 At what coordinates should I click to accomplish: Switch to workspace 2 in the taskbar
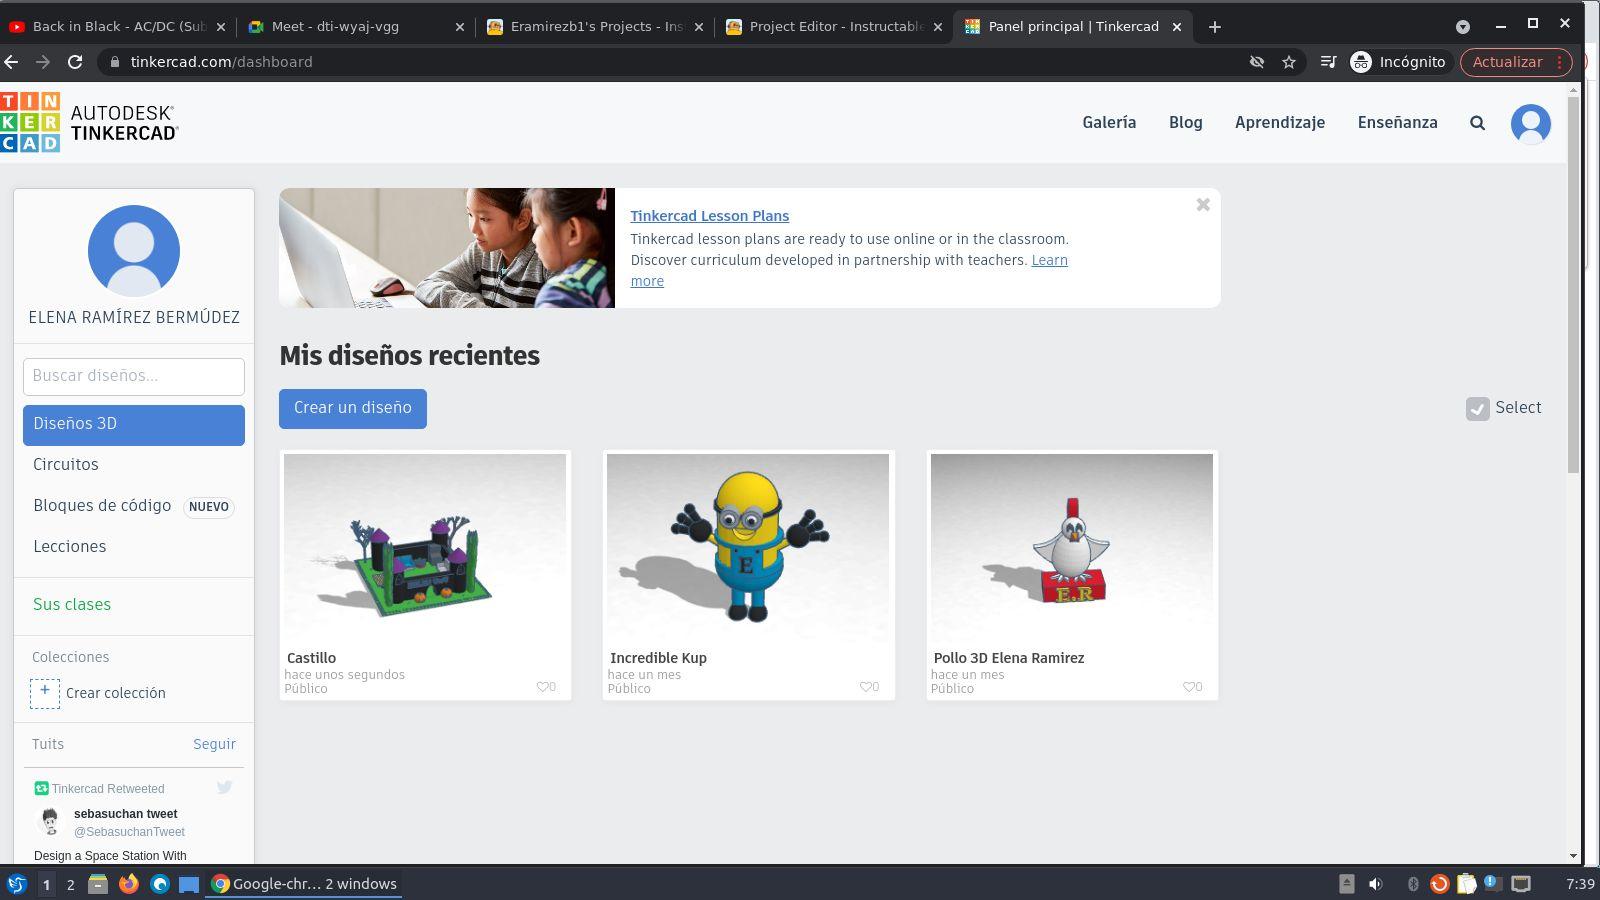70,884
